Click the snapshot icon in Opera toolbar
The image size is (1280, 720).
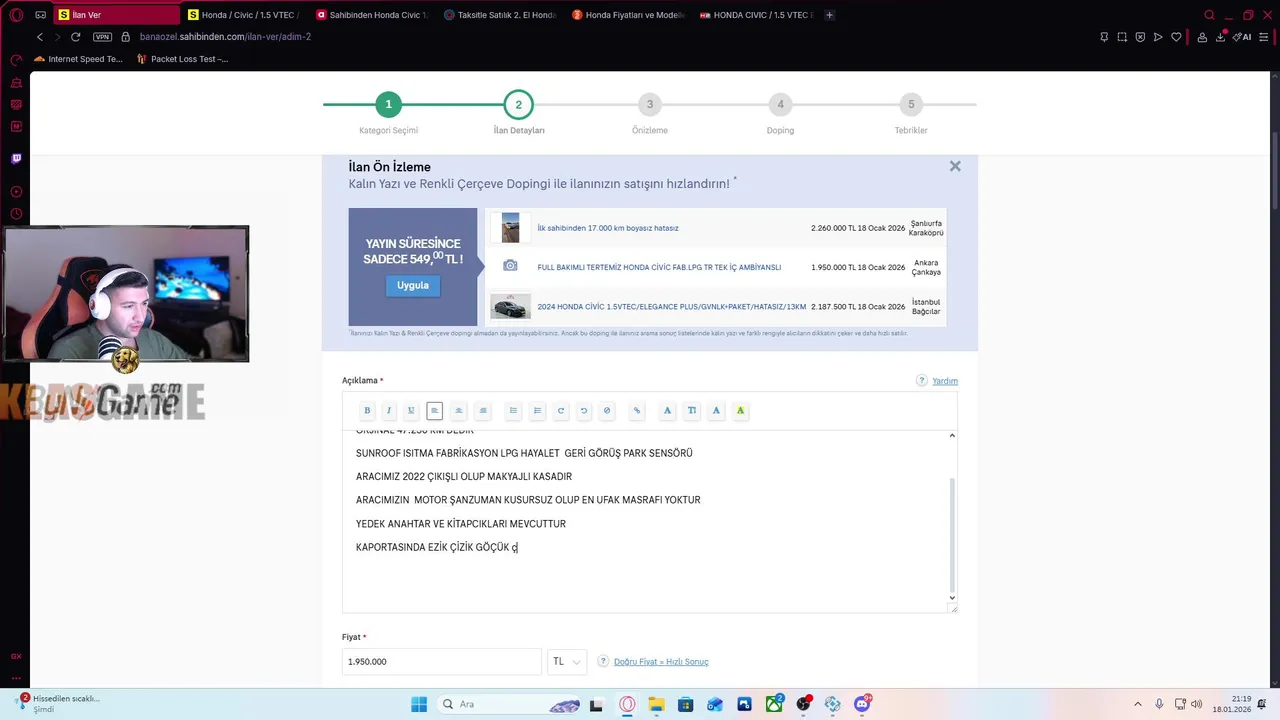coord(1122,37)
